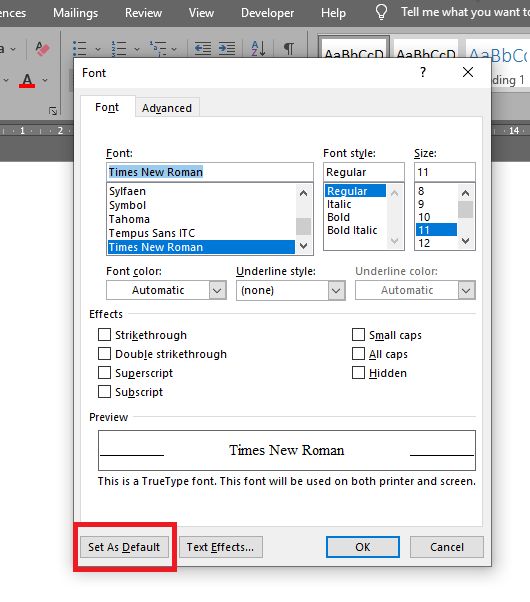Click the Tell me what you want search box
This screenshot has width=530, height=602.
[465, 12]
